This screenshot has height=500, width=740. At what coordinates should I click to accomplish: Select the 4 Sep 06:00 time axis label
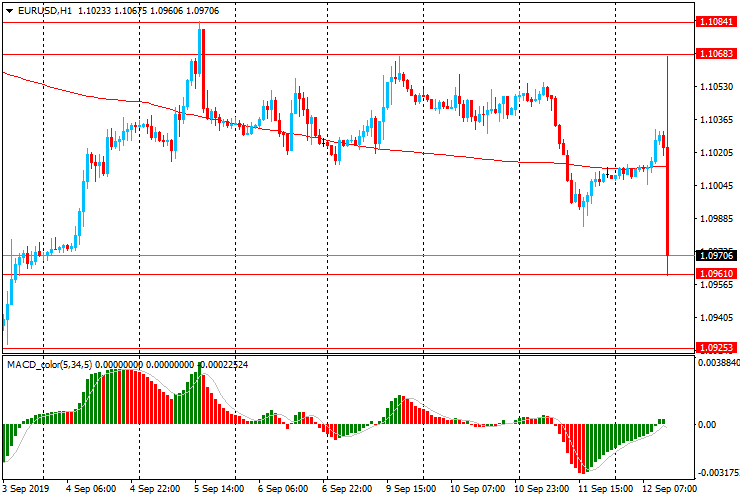(91, 488)
